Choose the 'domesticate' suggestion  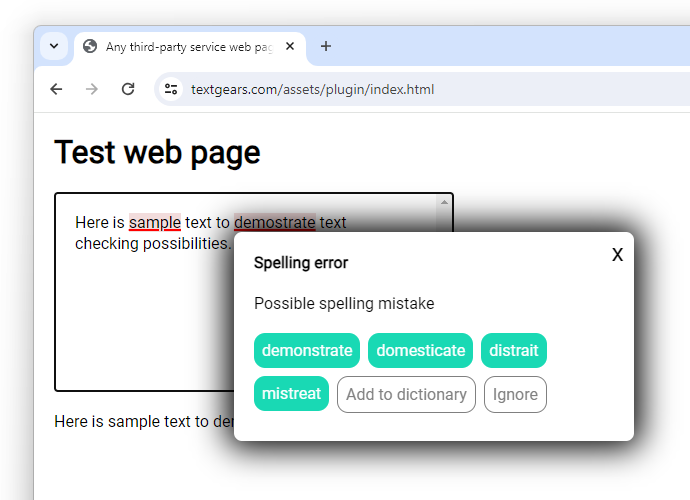(420, 350)
